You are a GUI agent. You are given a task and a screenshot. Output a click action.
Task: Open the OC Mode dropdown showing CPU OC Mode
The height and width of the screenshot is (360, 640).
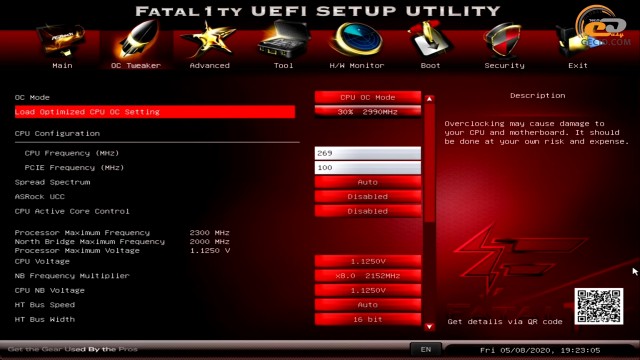click(368, 97)
